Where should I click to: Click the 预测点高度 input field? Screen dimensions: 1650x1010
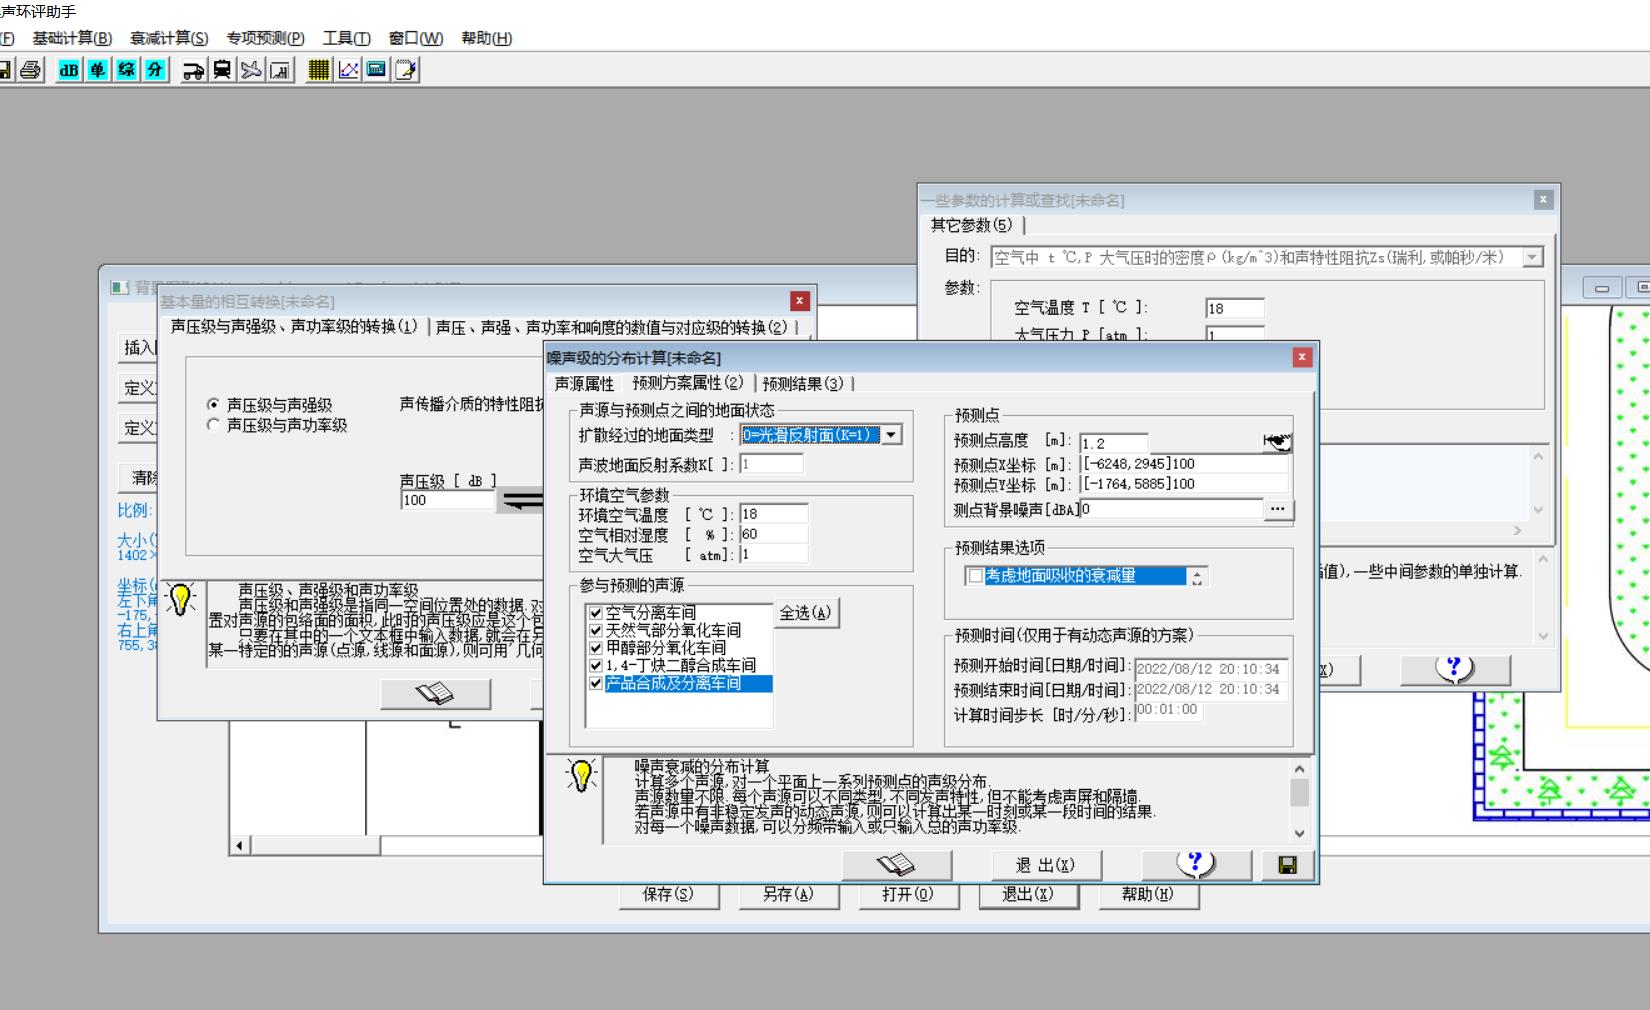[x=1114, y=443]
